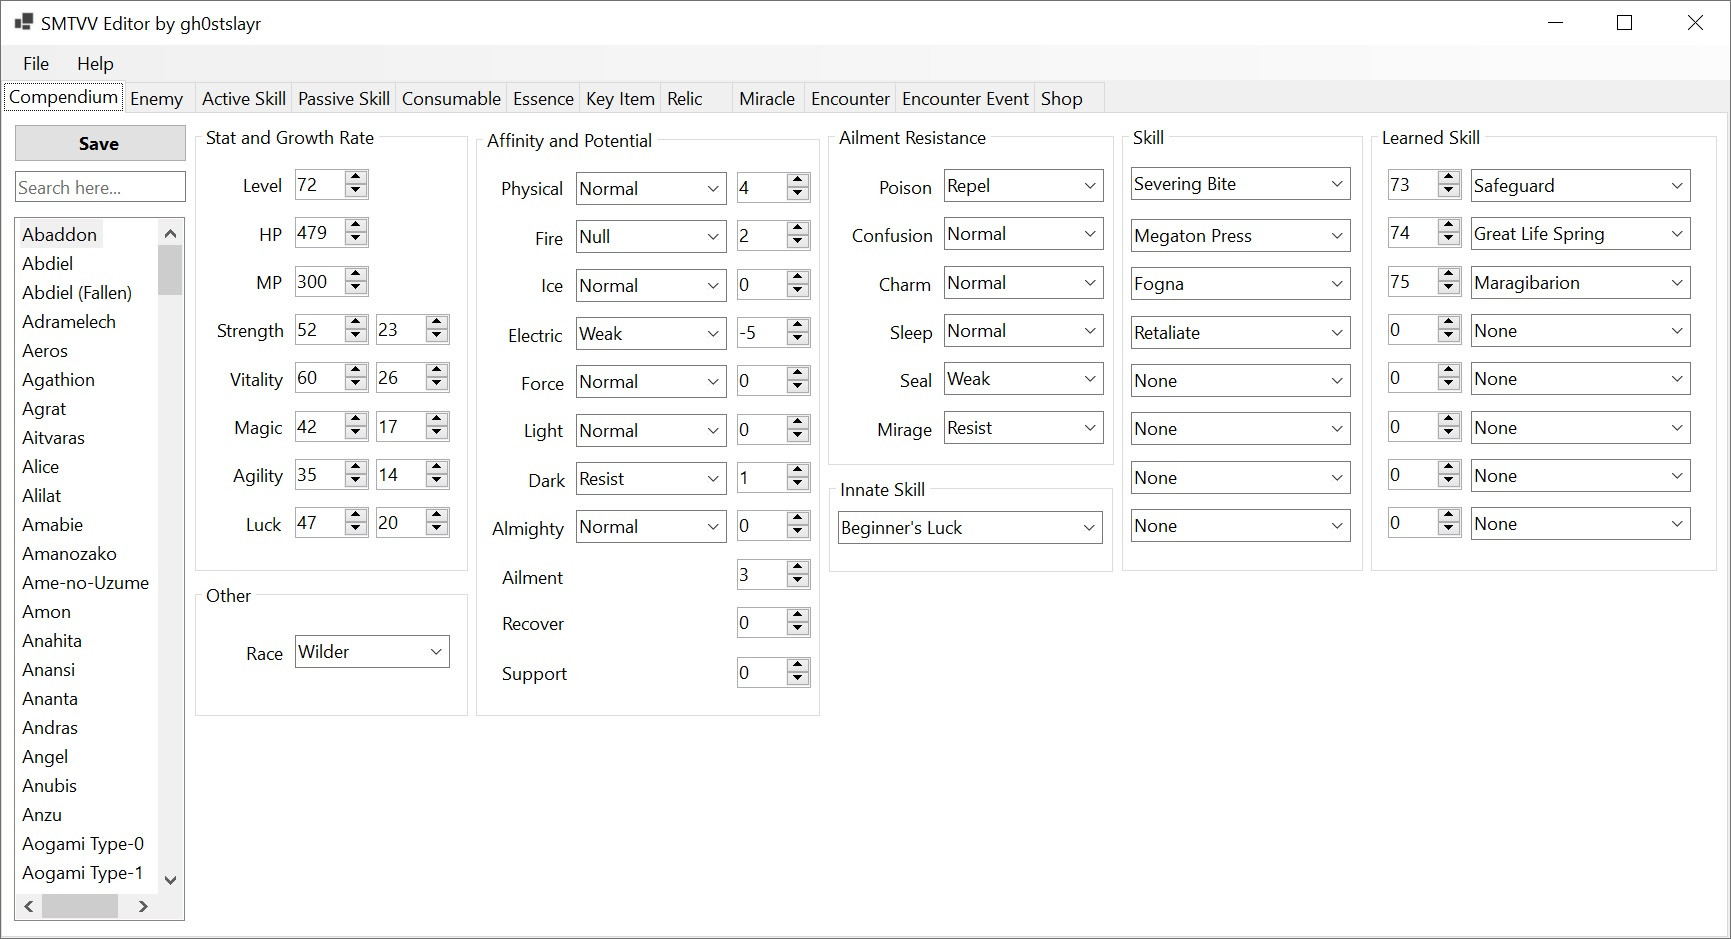Increase Physical potential with up arrow
The height and width of the screenshot is (939, 1731).
click(797, 180)
